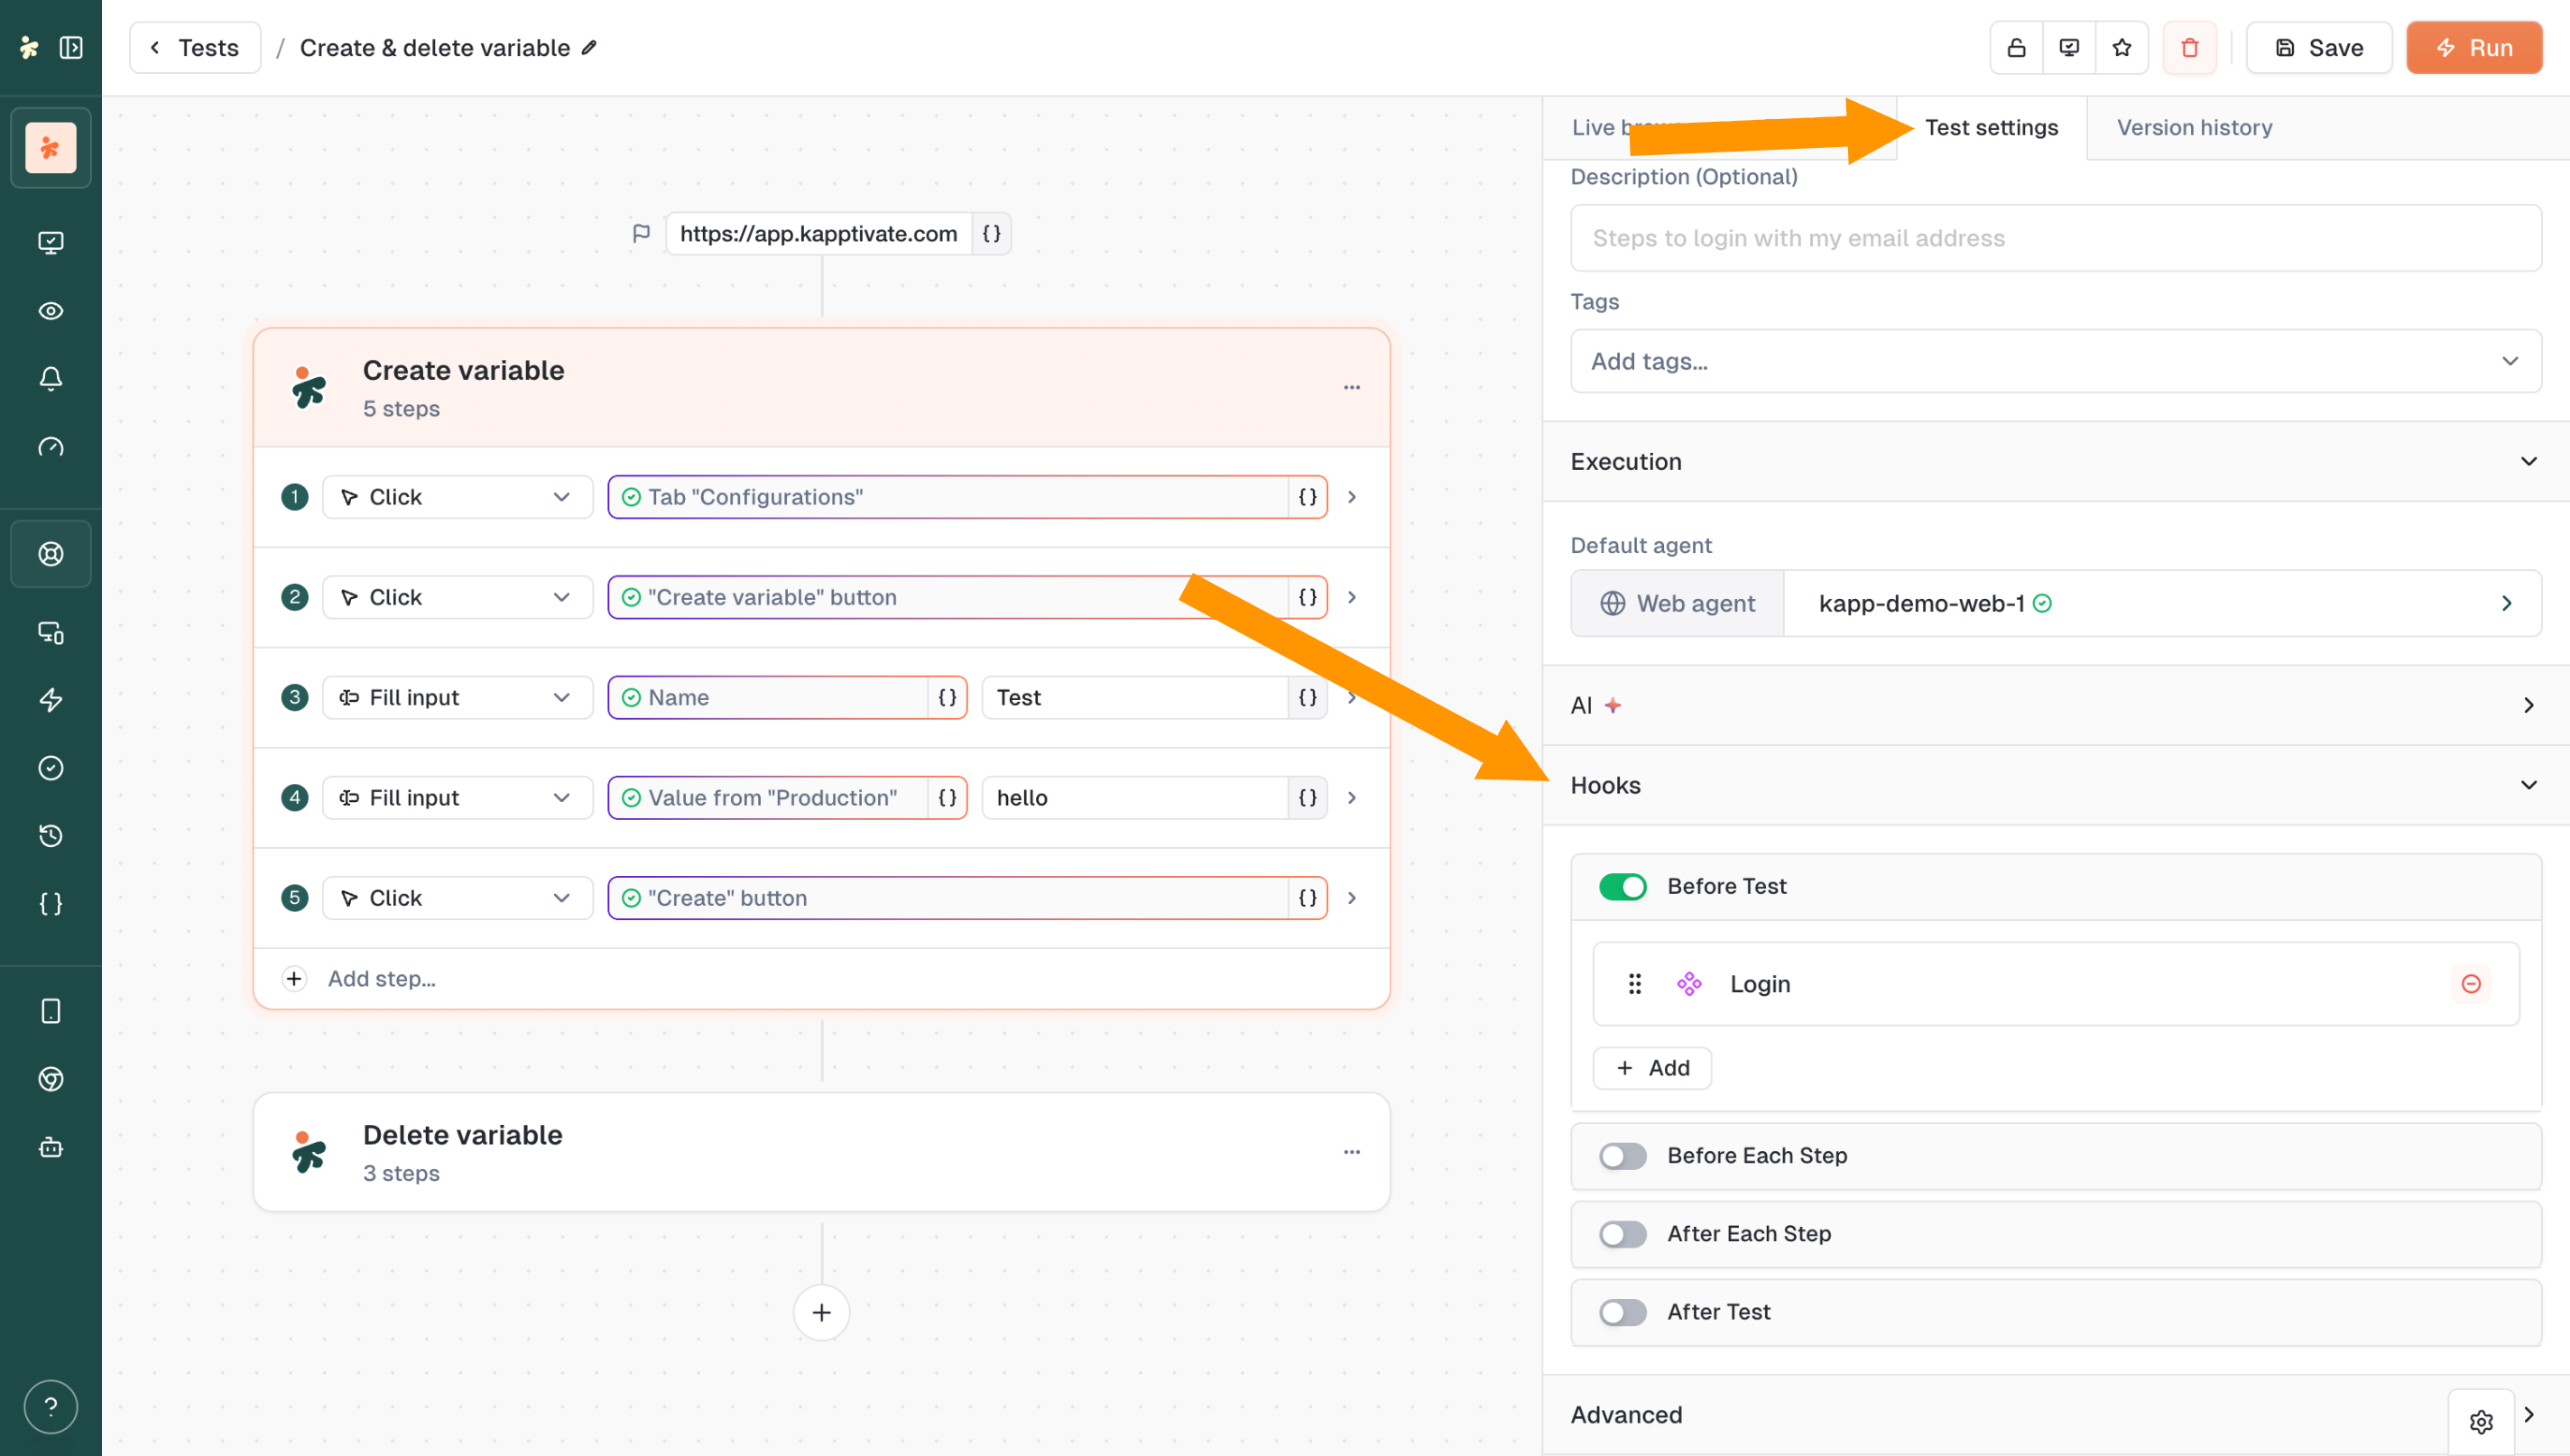Enable the After Each Step toggle
Viewport: 2570px width, 1456px height.
1622,1234
